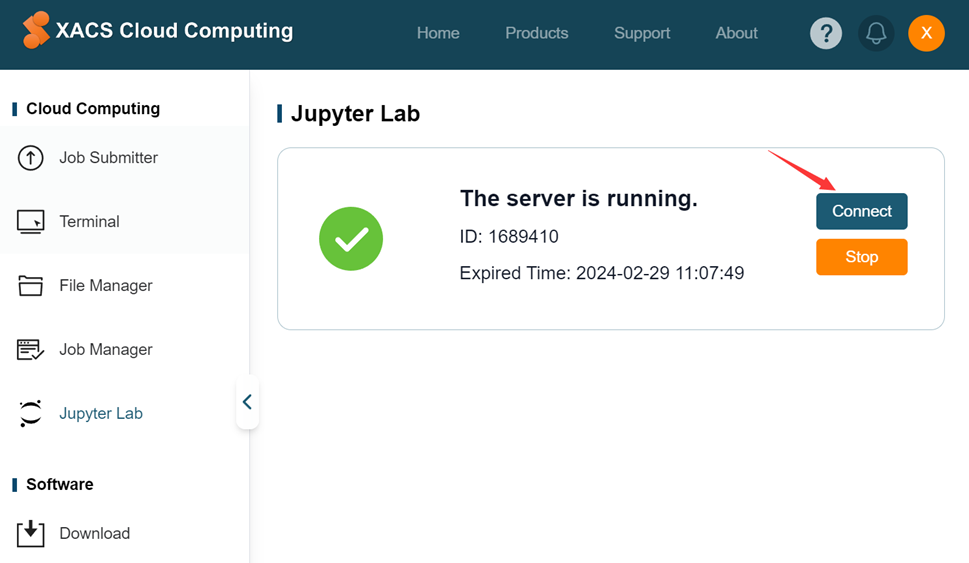This screenshot has height=563, width=969.
Task: Click the Jupyter Lab logo icon
Action: (x=30, y=413)
